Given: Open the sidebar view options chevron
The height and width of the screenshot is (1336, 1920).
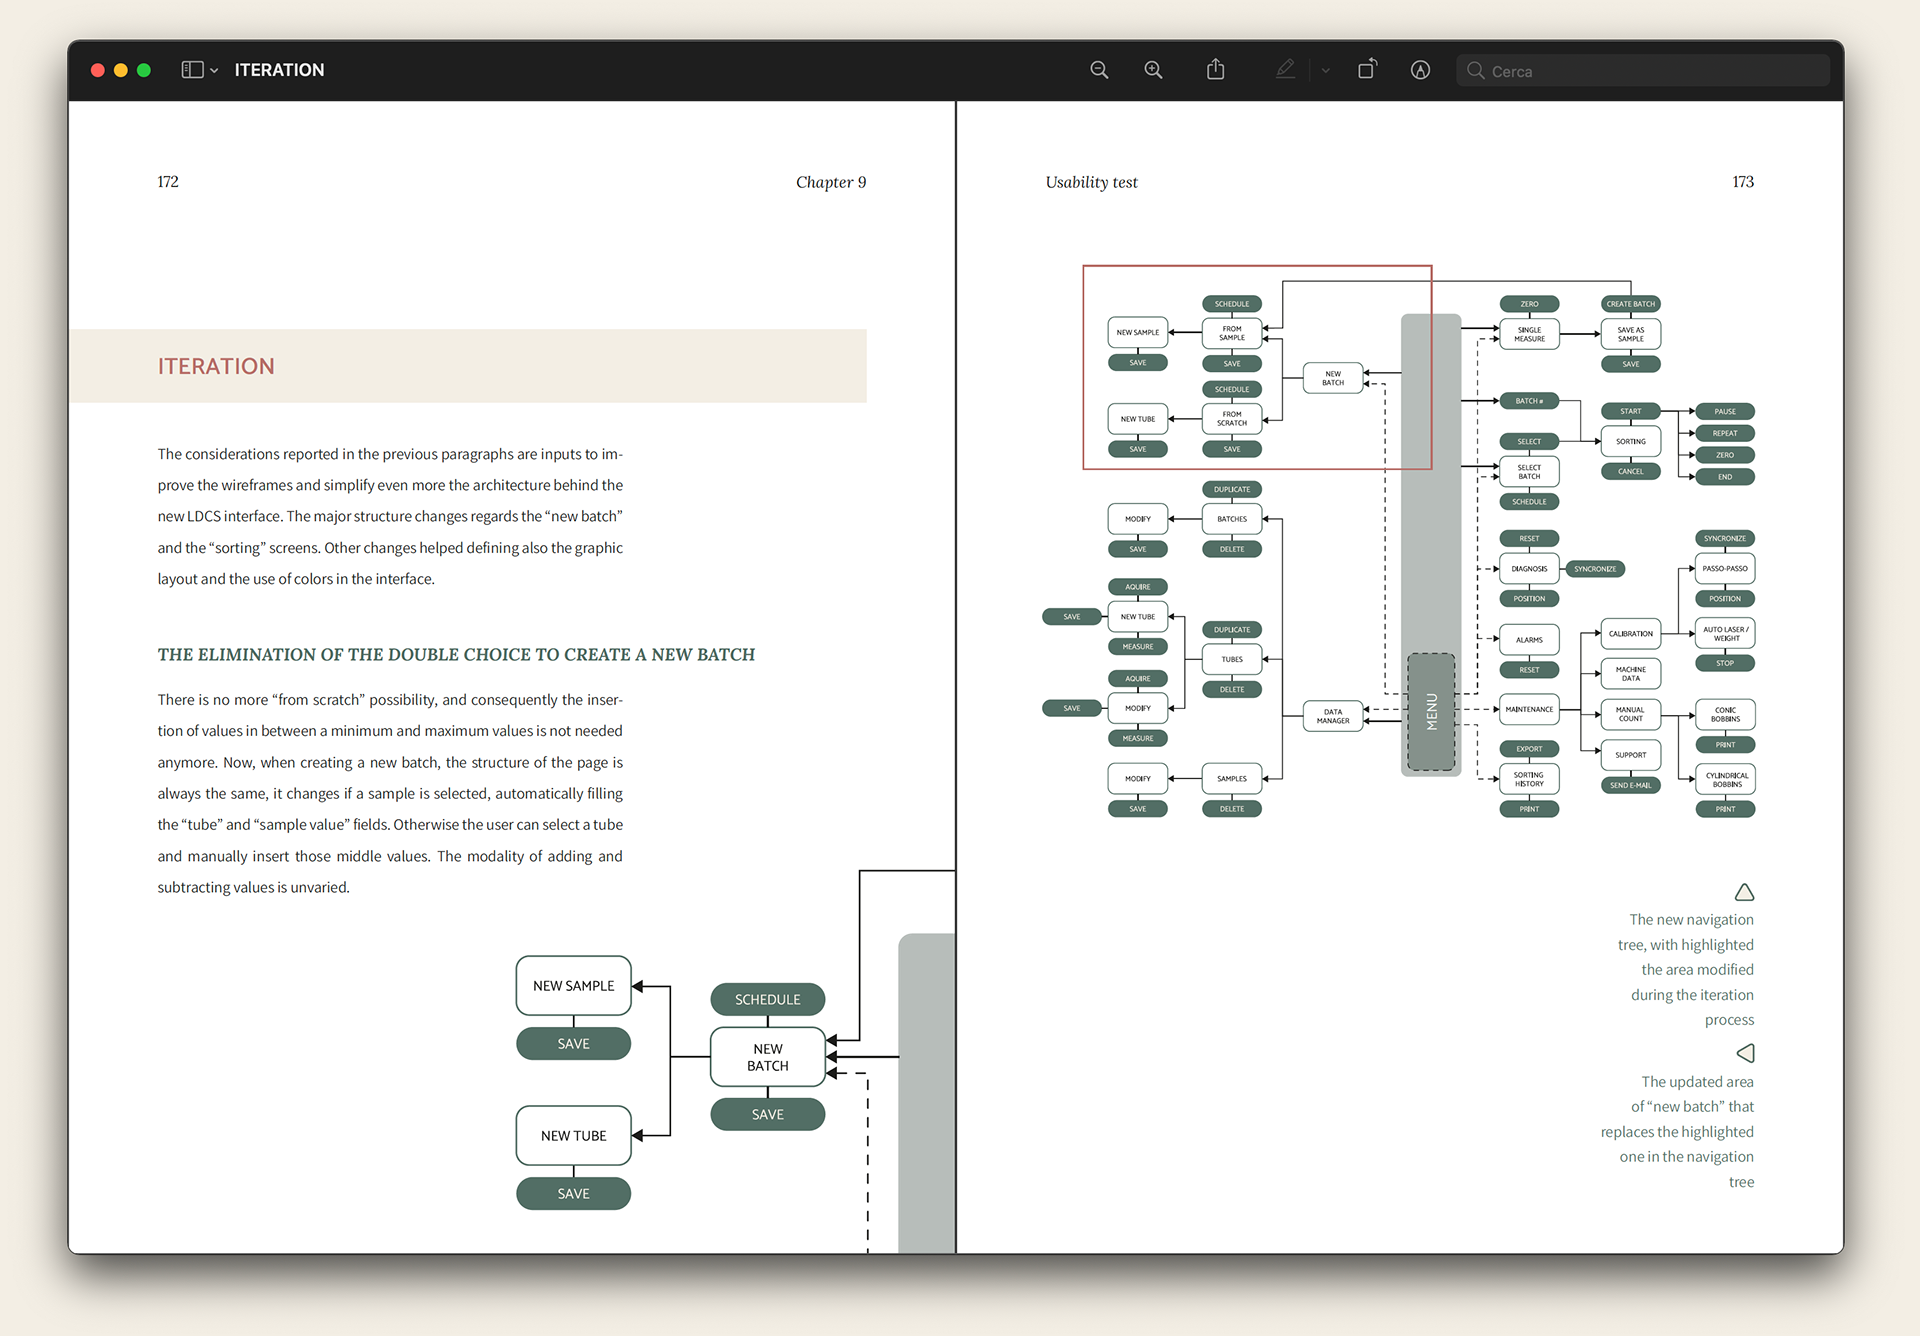Looking at the screenshot, I should pos(214,71).
